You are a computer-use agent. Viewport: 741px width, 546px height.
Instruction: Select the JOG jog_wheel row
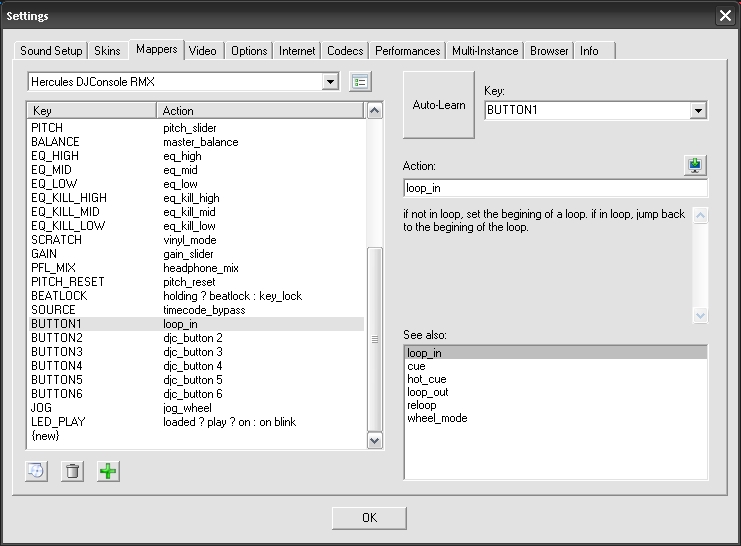pos(196,408)
